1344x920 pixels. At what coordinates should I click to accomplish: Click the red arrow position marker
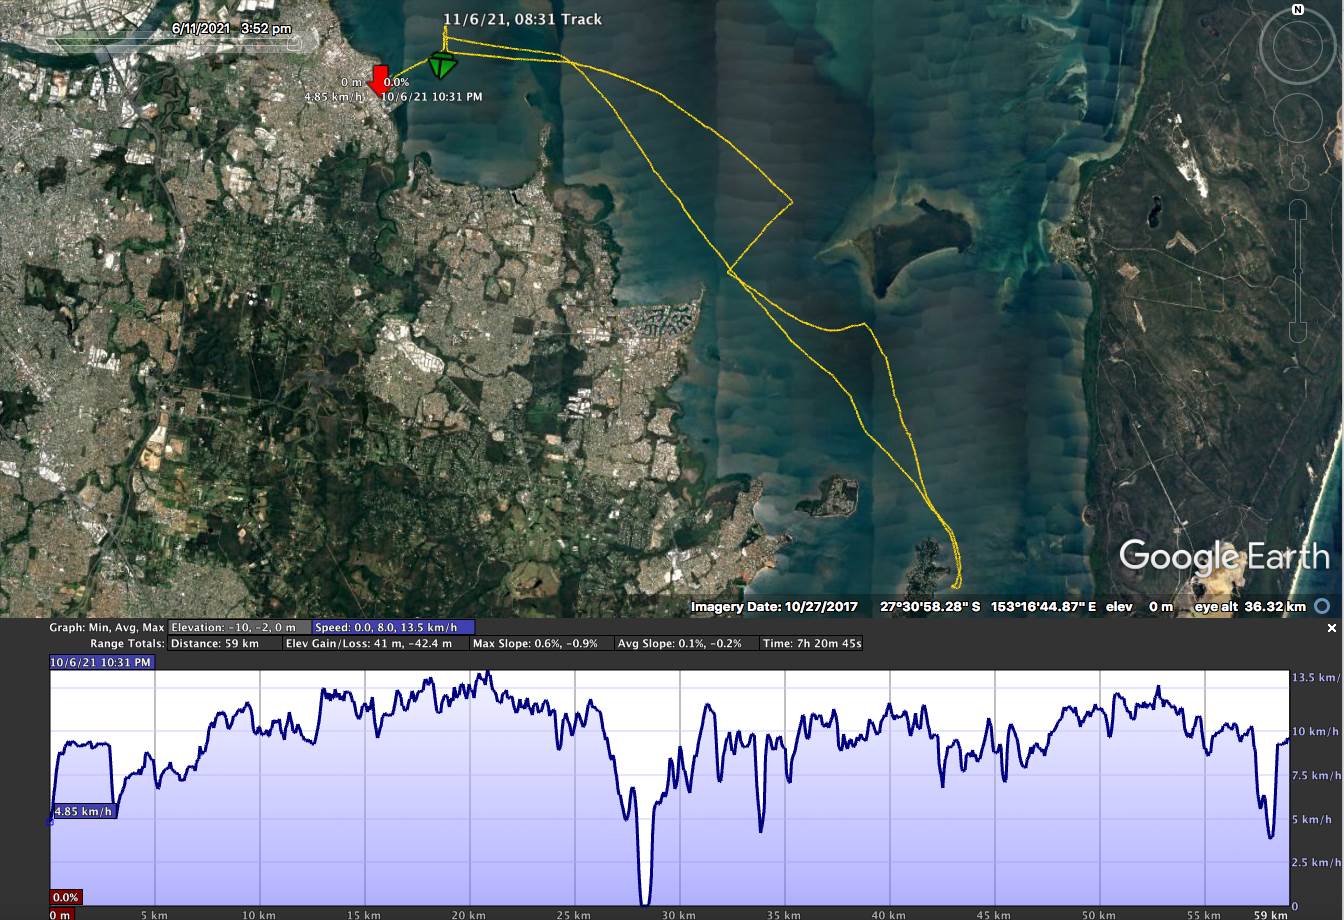click(x=379, y=80)
